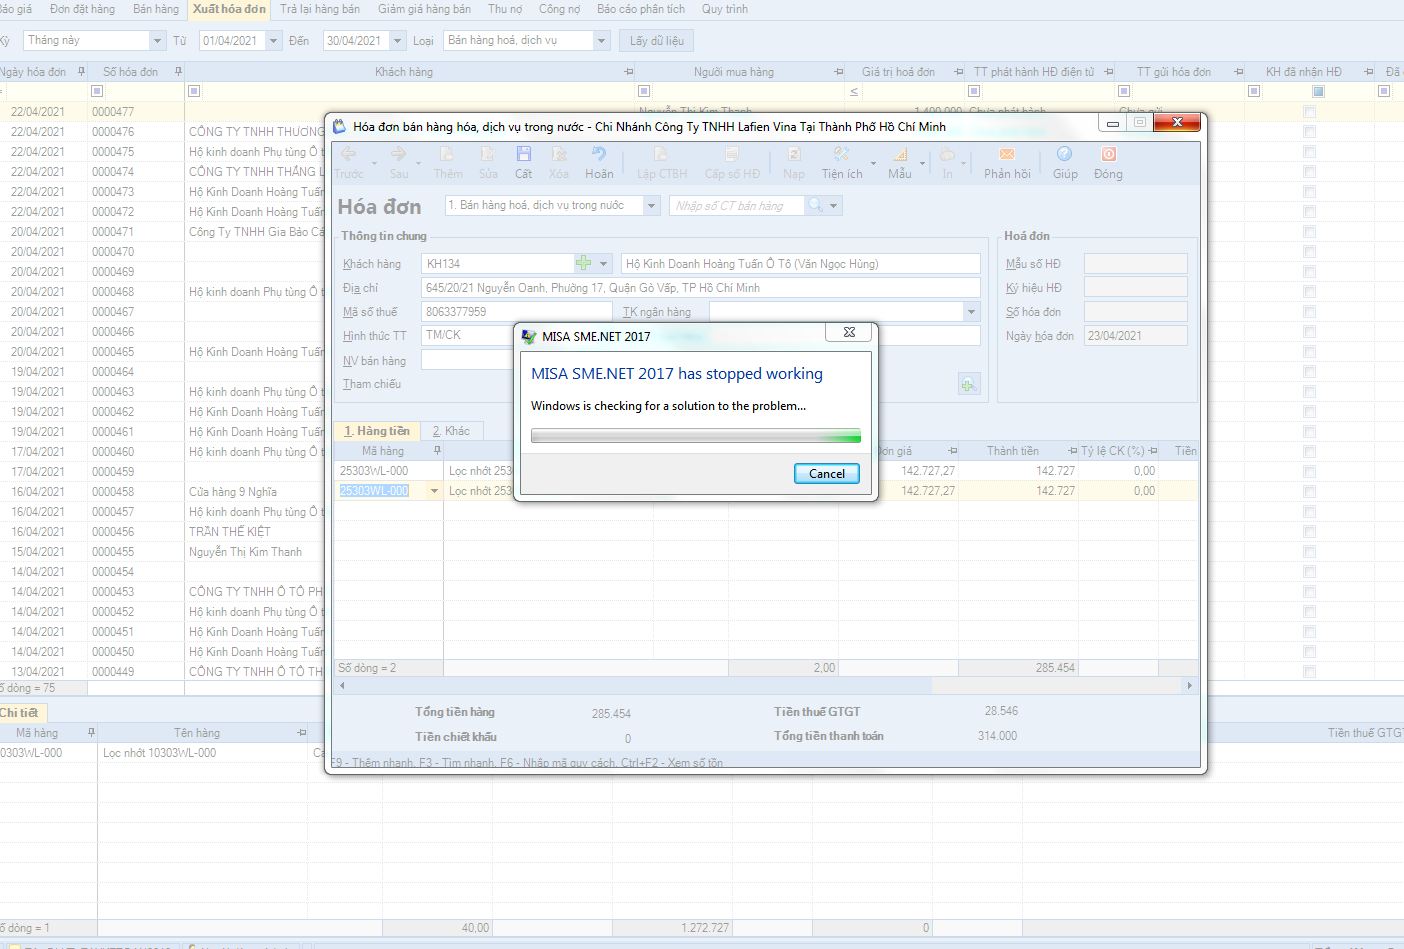Click green plus button near Tham chiếu
The image size is (1404, 949).
pyautogui.click(x=968, y=384)
